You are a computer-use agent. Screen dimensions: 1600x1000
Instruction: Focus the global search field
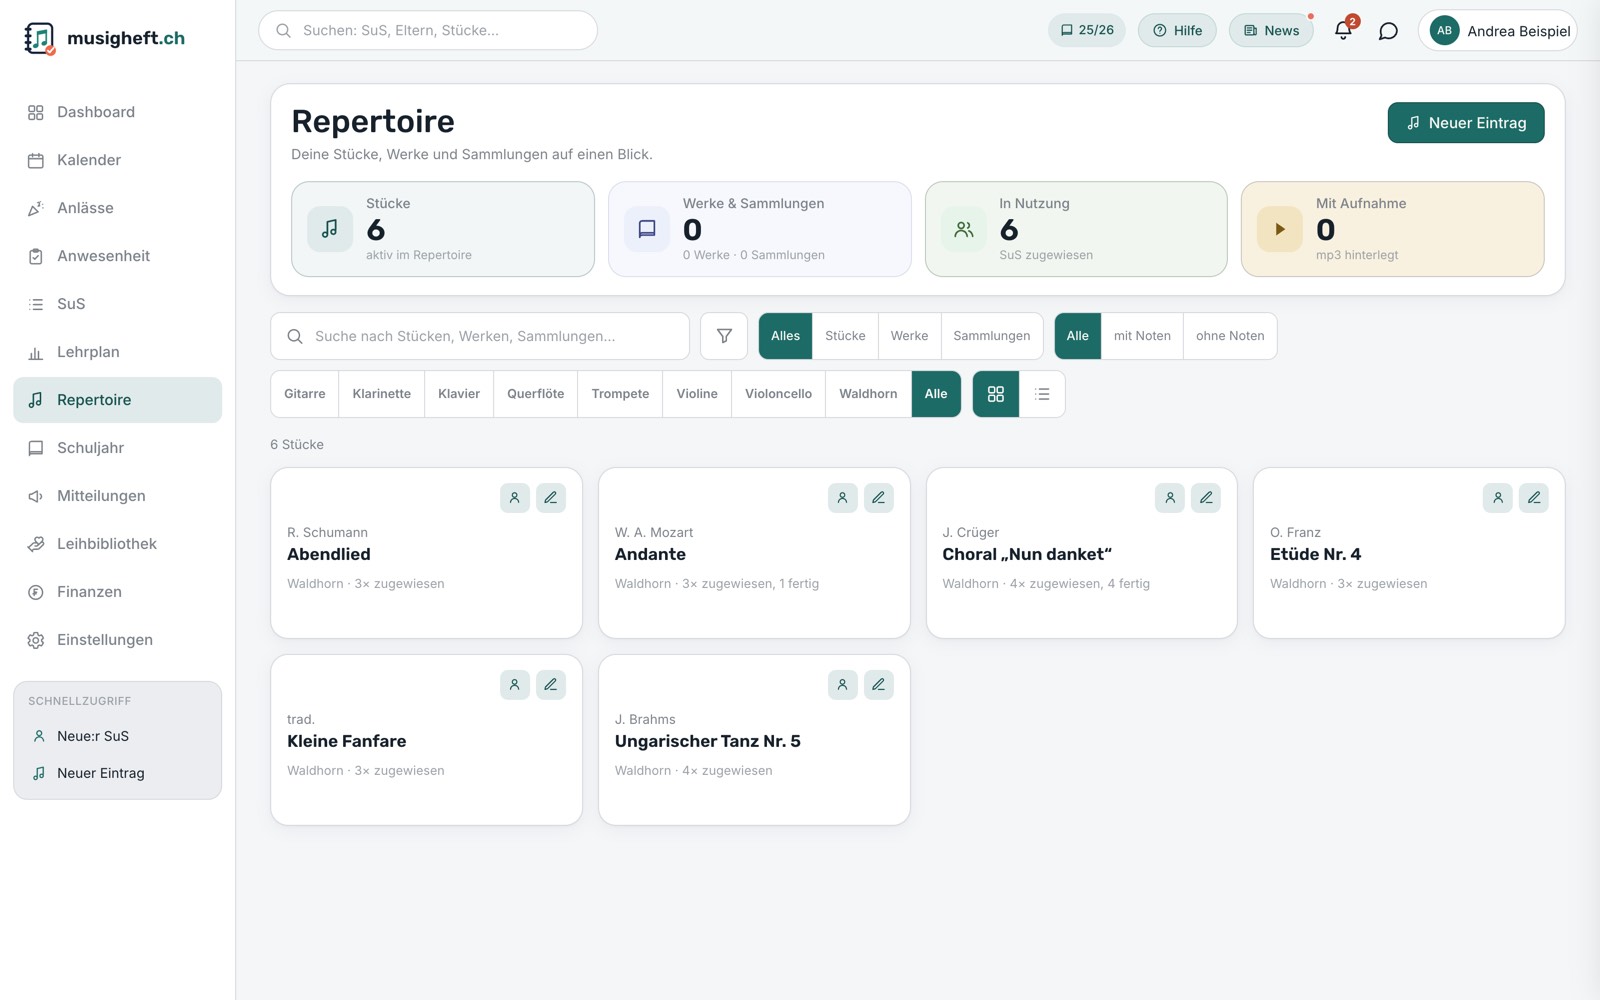(428, 30)
